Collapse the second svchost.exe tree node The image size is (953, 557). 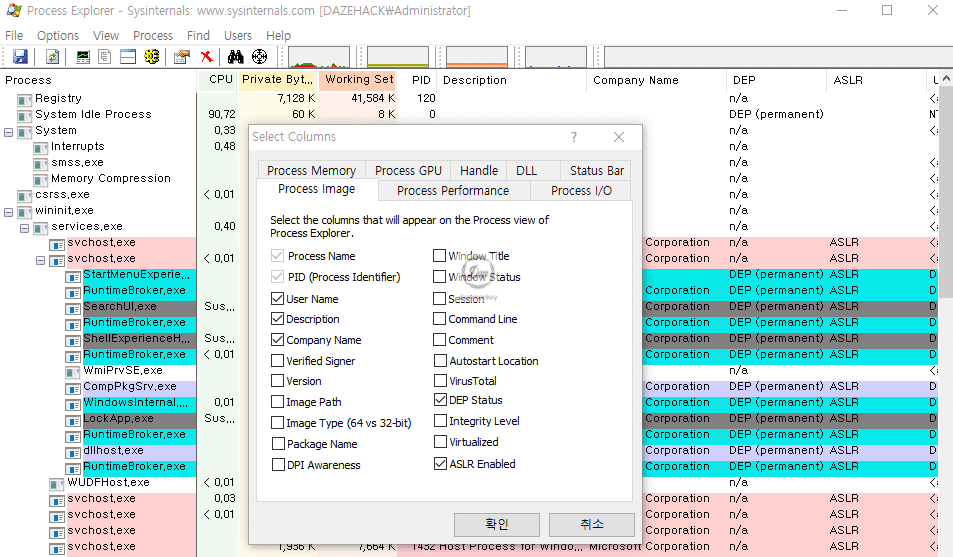[40, 260]
